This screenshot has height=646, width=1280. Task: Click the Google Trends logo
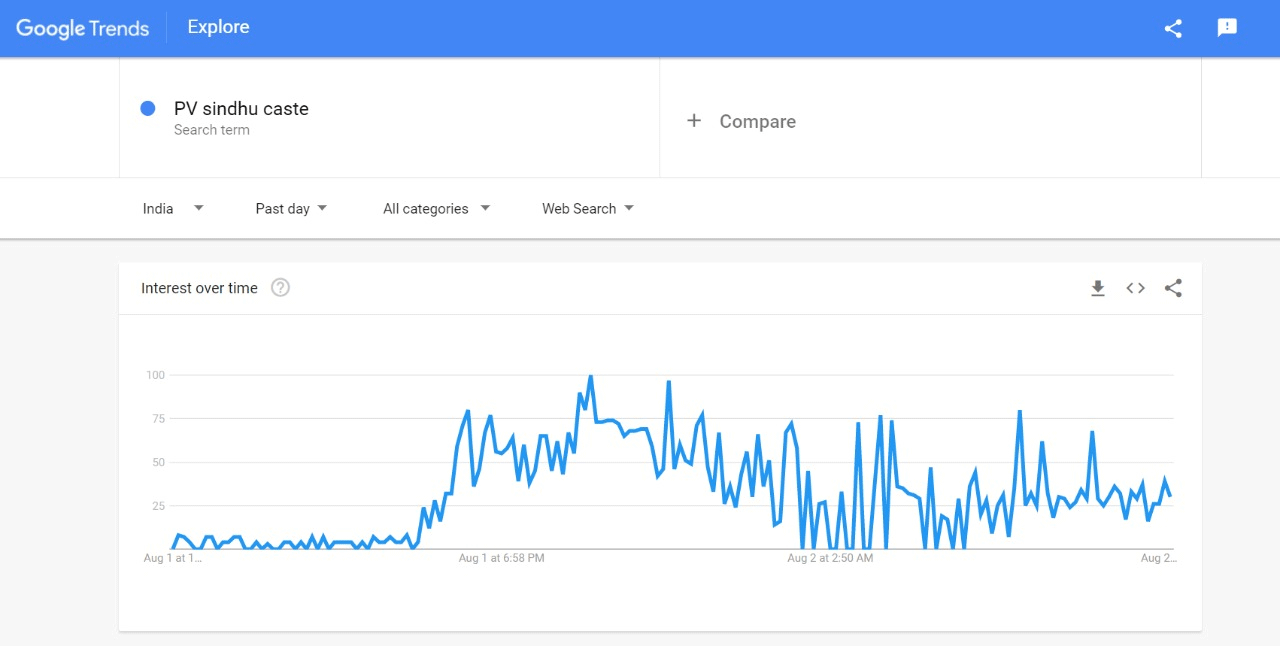coord(82,28)
